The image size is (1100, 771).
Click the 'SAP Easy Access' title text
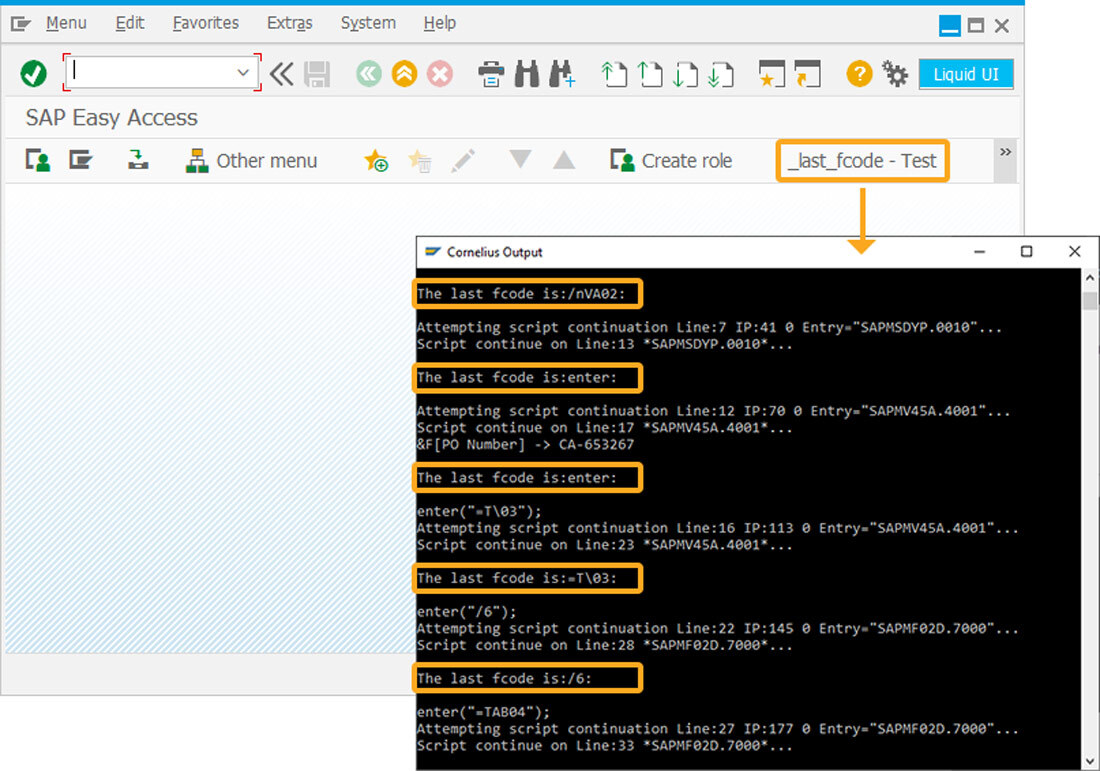pos(112,118)
